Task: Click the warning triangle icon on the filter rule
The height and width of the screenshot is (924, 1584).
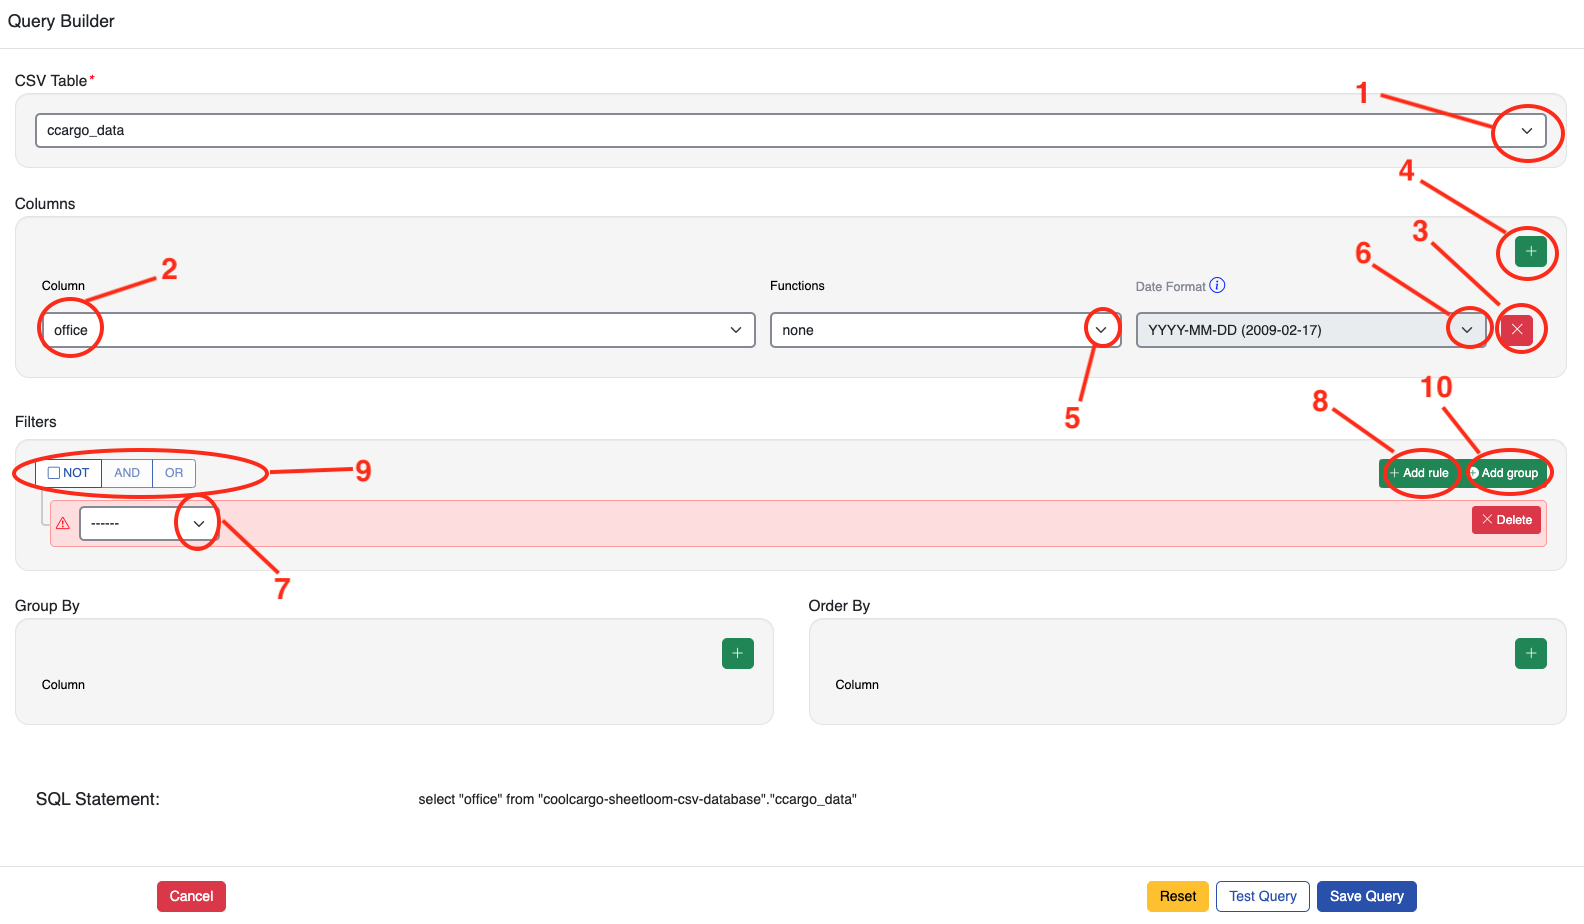Action: 63,523
